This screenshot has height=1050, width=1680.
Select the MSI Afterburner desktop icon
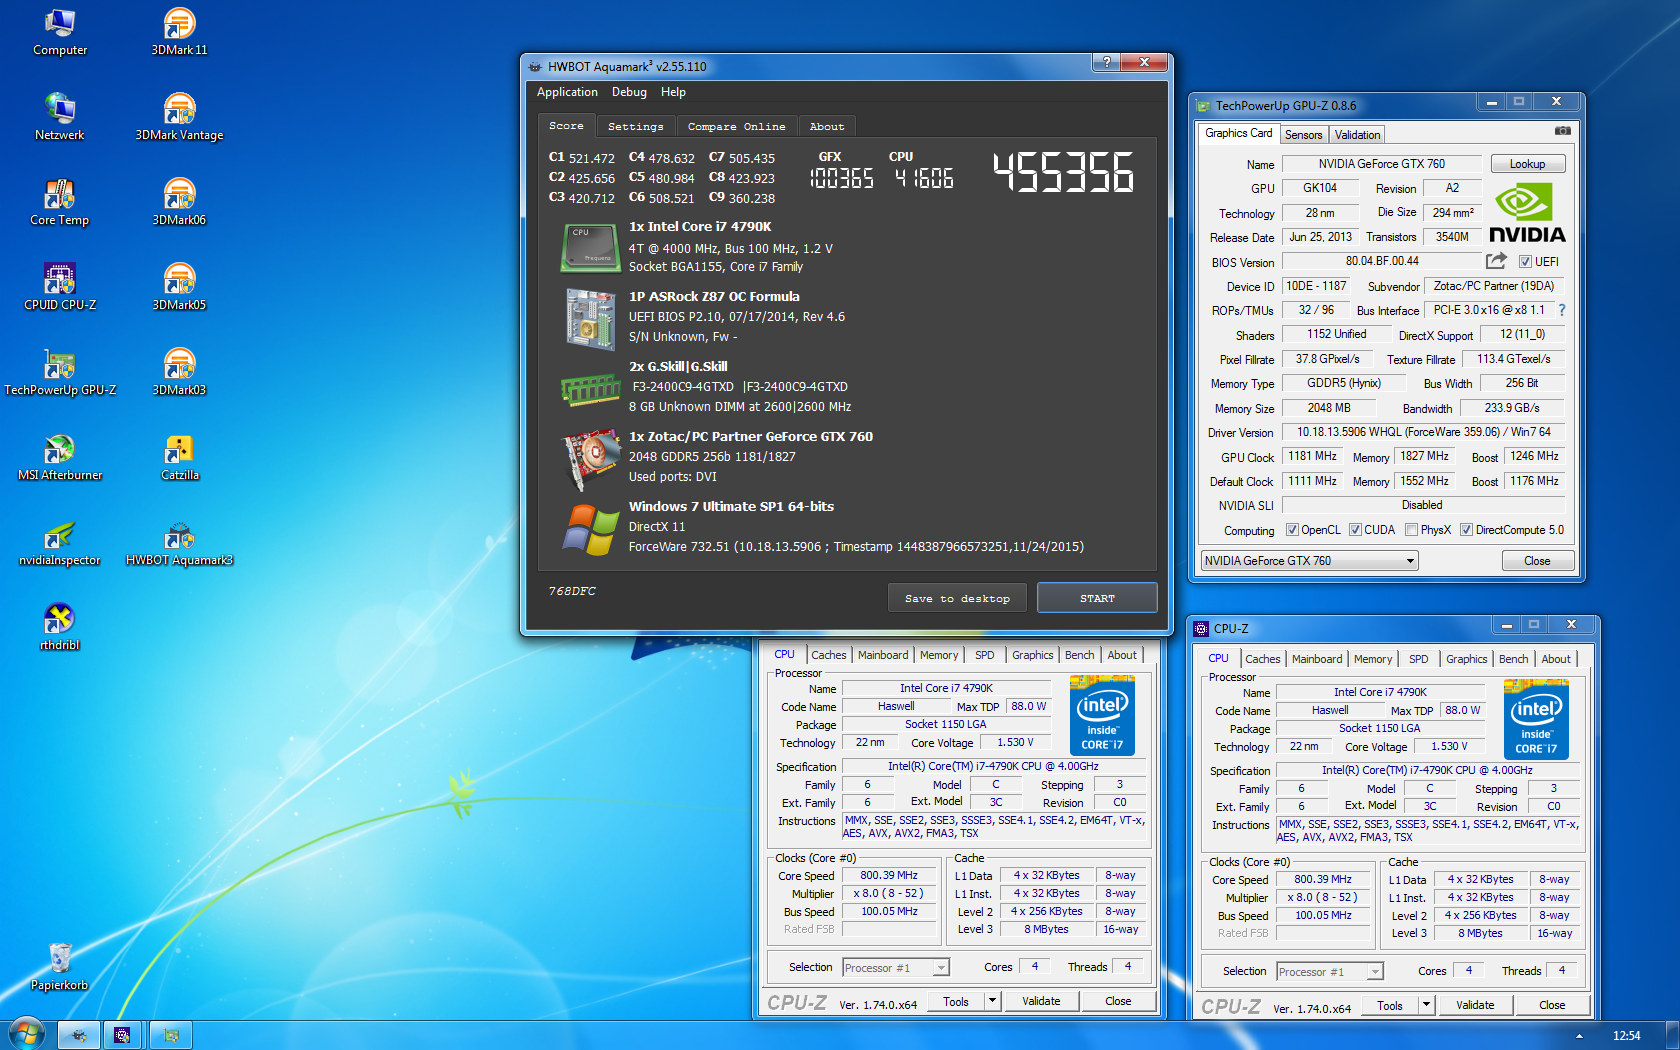60,457
